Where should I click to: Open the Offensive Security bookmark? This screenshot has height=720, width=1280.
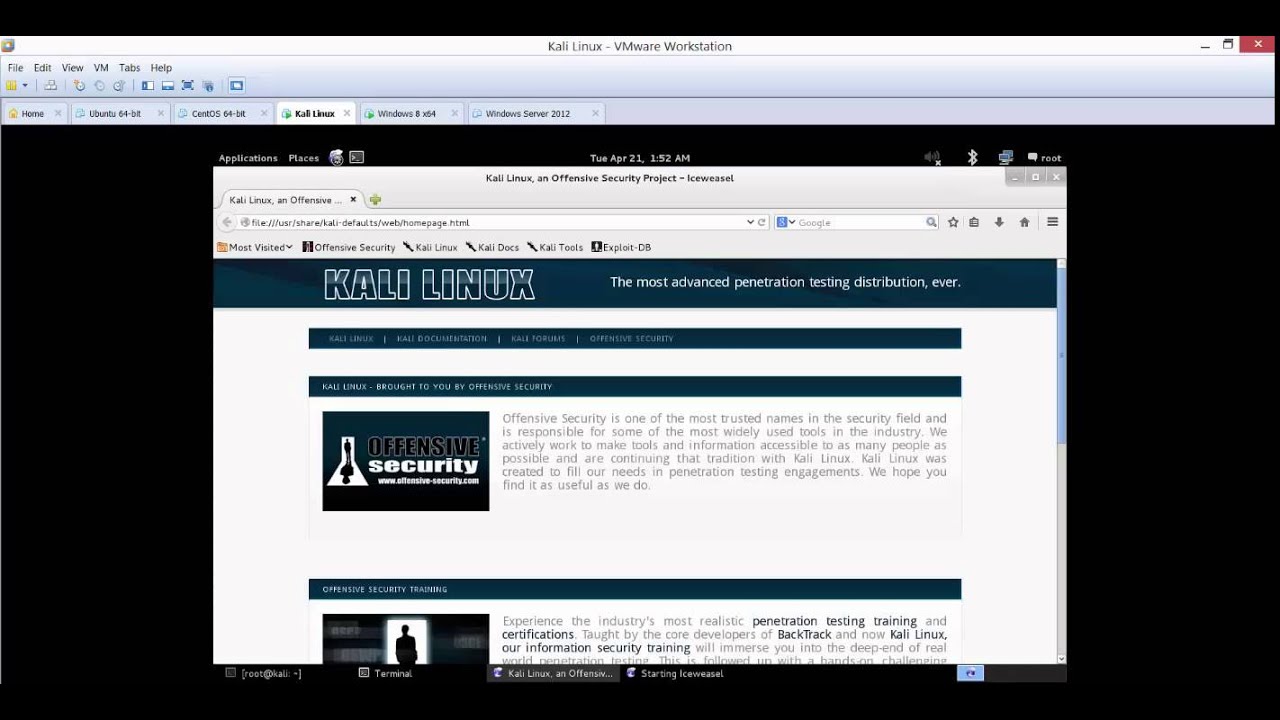click(349, 247)
